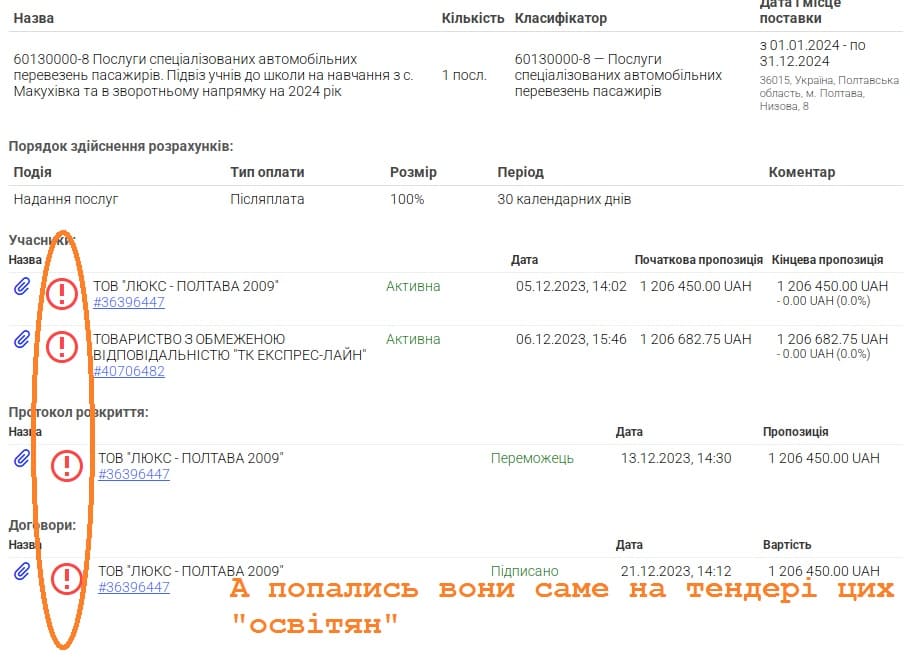Click the Підписано contract status

(x=524, y=571)
